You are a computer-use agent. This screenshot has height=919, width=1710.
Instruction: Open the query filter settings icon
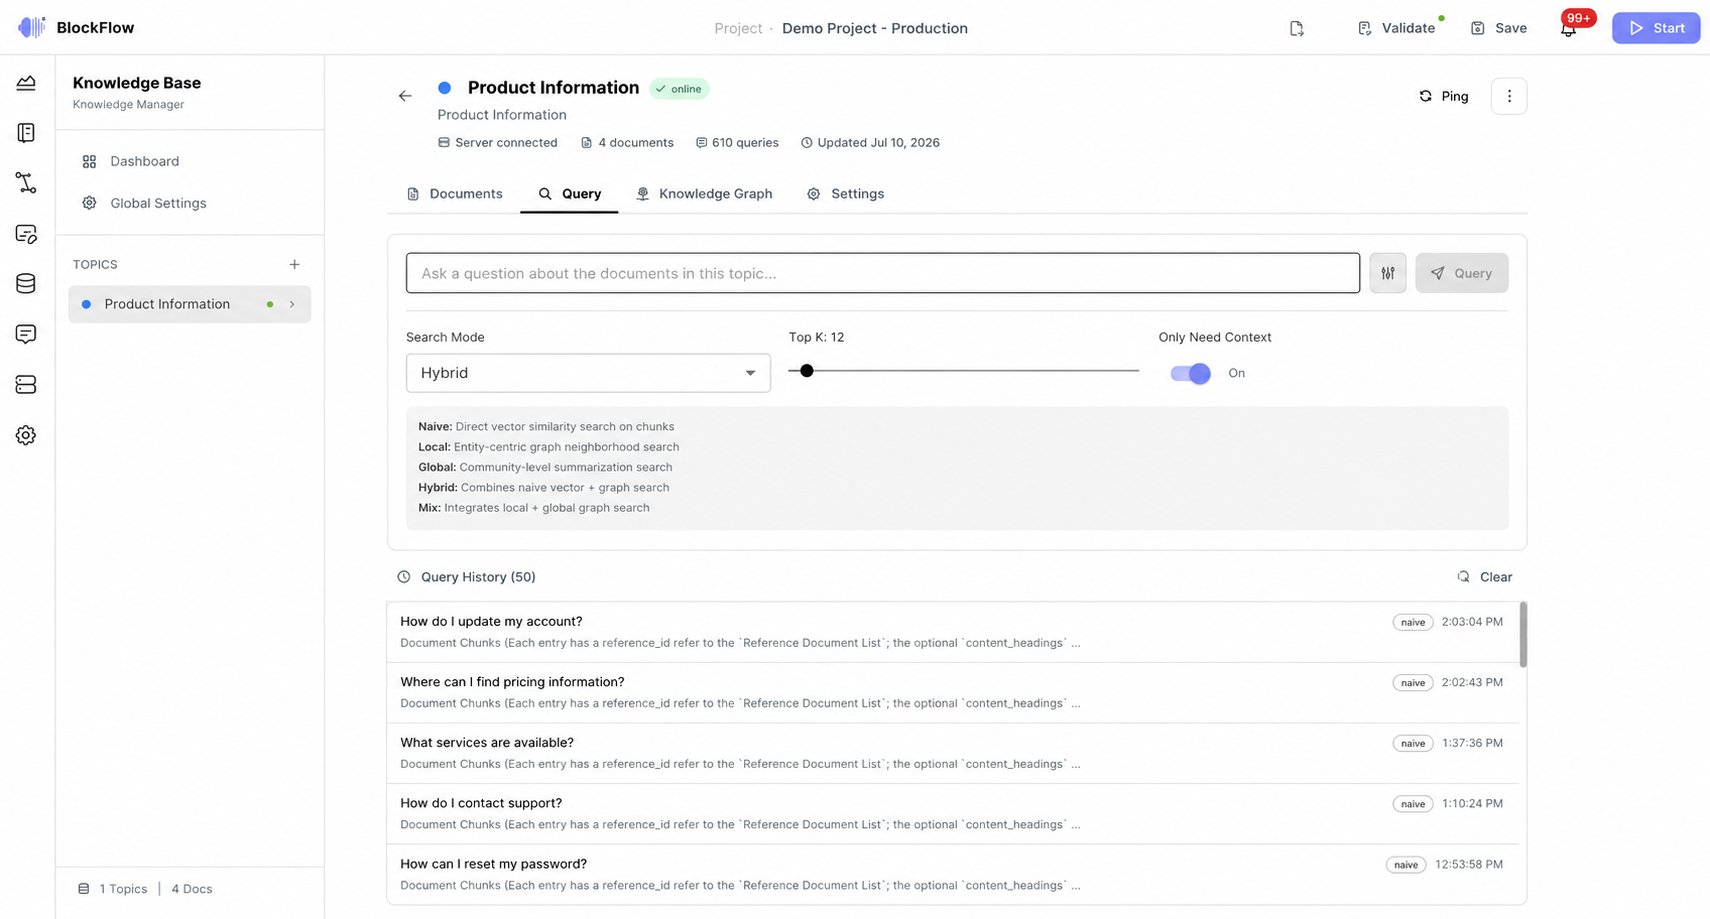[x=1388, y=273]
